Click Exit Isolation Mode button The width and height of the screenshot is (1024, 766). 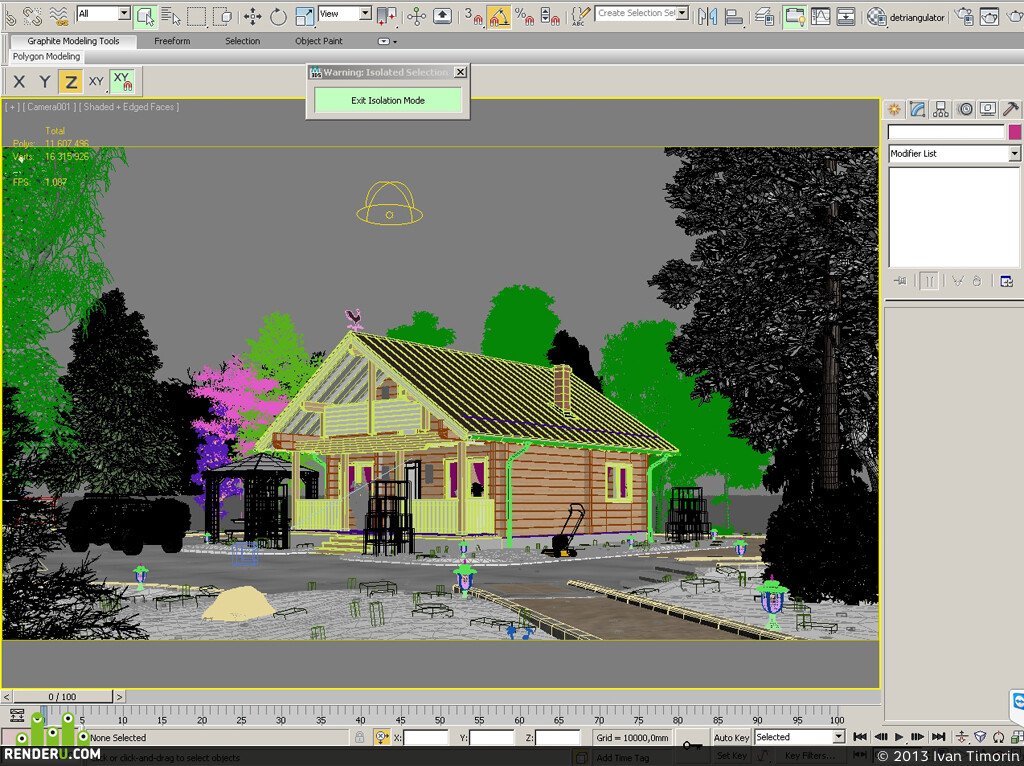[388, 101]
